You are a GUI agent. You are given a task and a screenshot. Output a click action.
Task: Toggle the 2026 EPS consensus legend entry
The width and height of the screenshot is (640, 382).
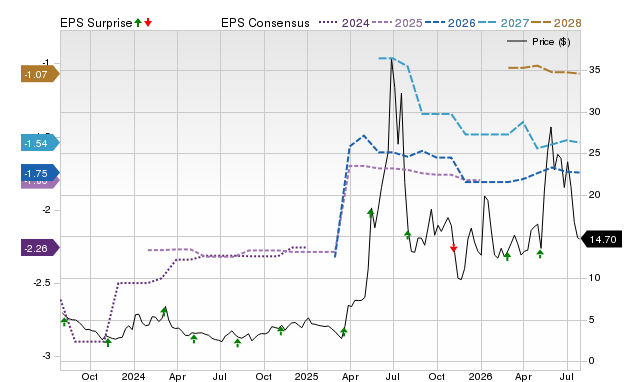(x=450, y=23)
